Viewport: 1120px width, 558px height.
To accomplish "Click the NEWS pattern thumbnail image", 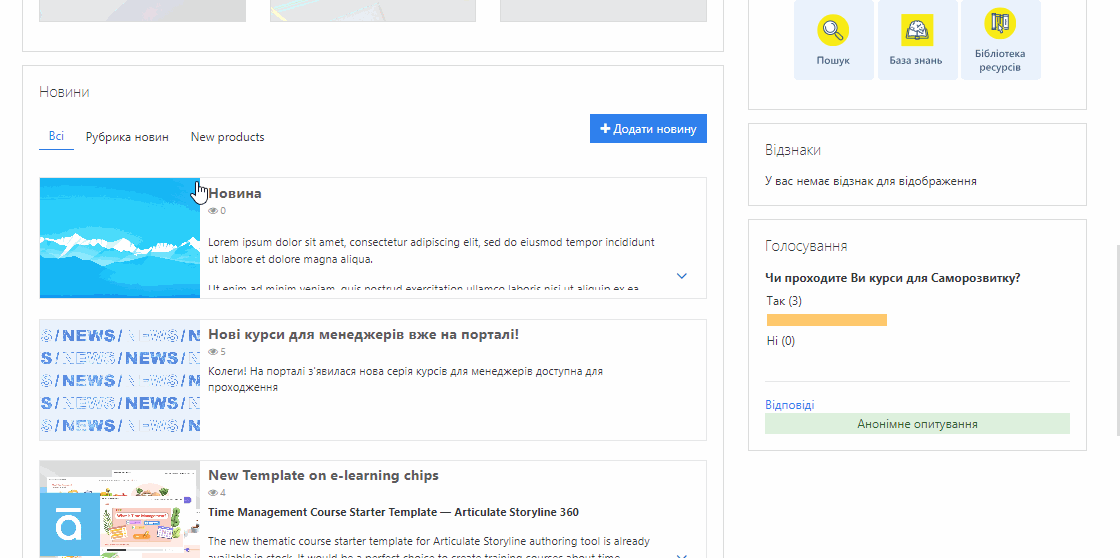I will click(119, 380).
